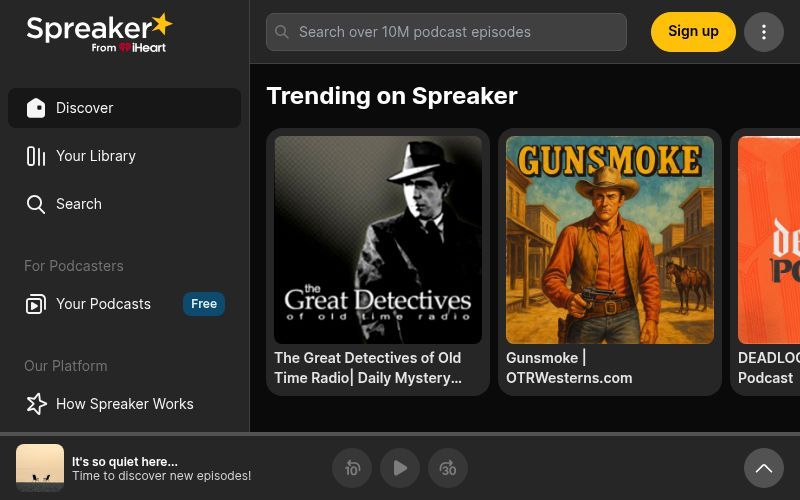Image resolution: width=800 pixels, height=500 pixels.
Task: Click the Our Platform section label
Action: tap(66, 366)
